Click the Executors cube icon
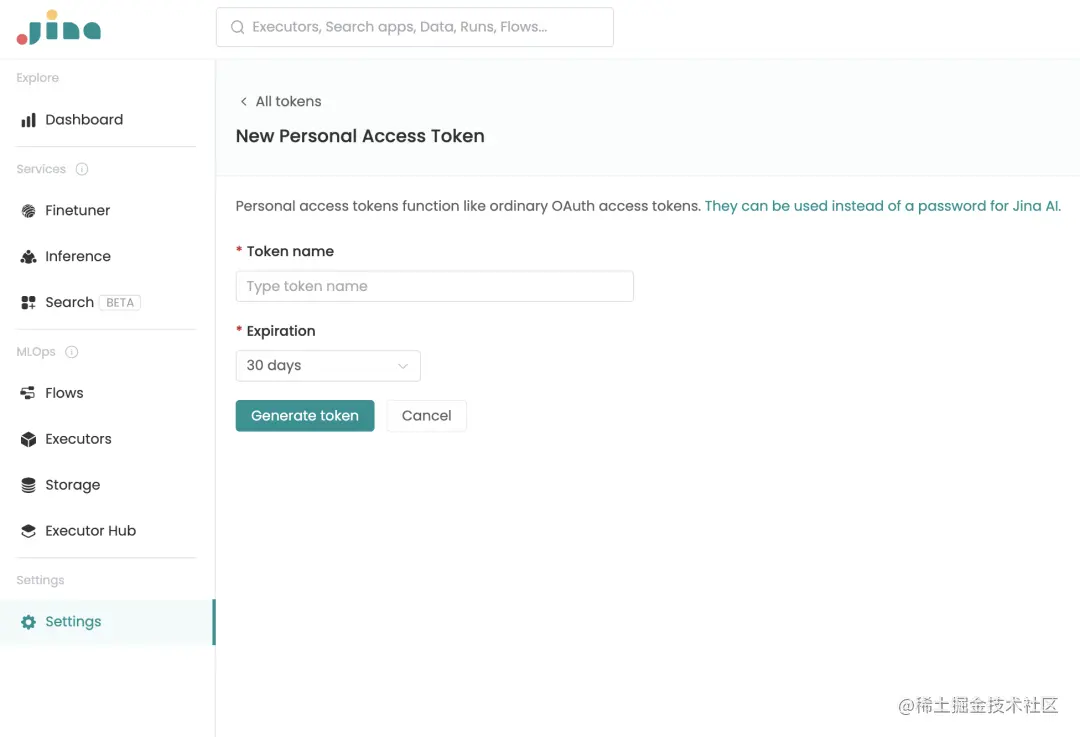Viewport: 1080px width, 737px height. [x=28, y=439]
